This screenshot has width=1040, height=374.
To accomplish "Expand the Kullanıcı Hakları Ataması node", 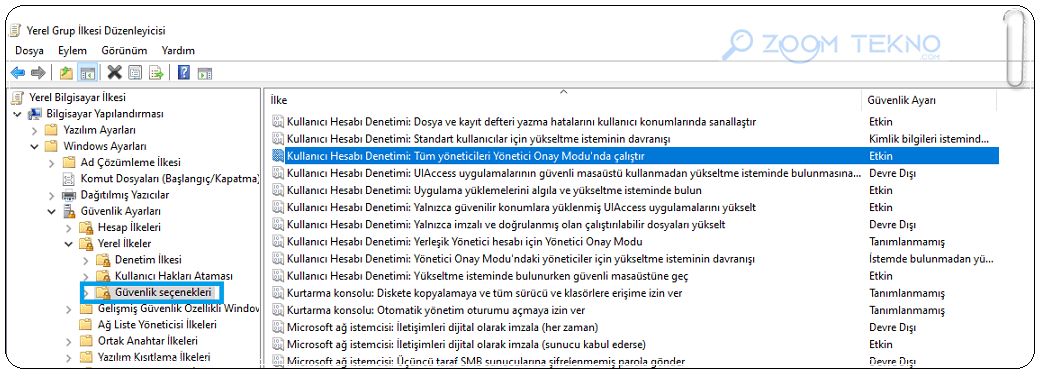I will pos(86,276).
